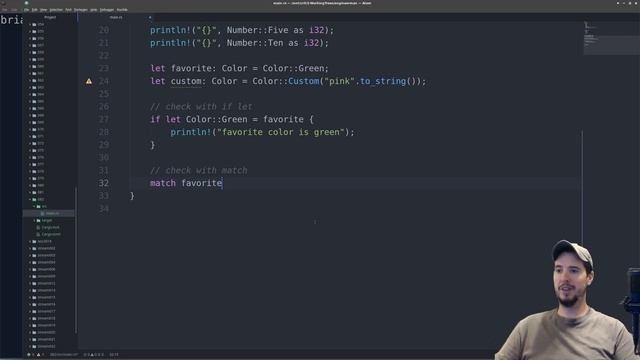Click the status bar error count icon
Viewport: 640px width, 360px height.
(x=29, y=355)
